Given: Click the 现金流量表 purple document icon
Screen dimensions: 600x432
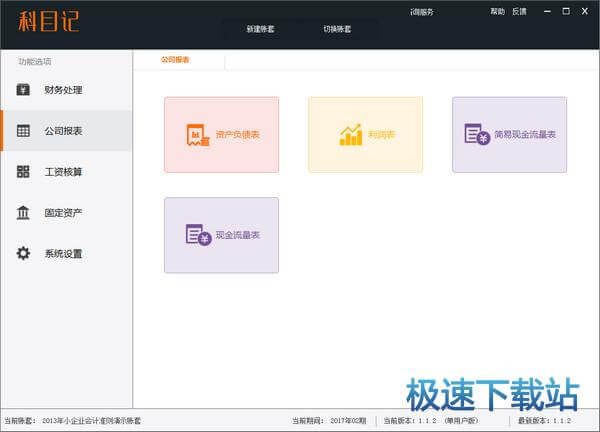Looking at the screenshot, I should pyautogui.click(x=198, y=235).
